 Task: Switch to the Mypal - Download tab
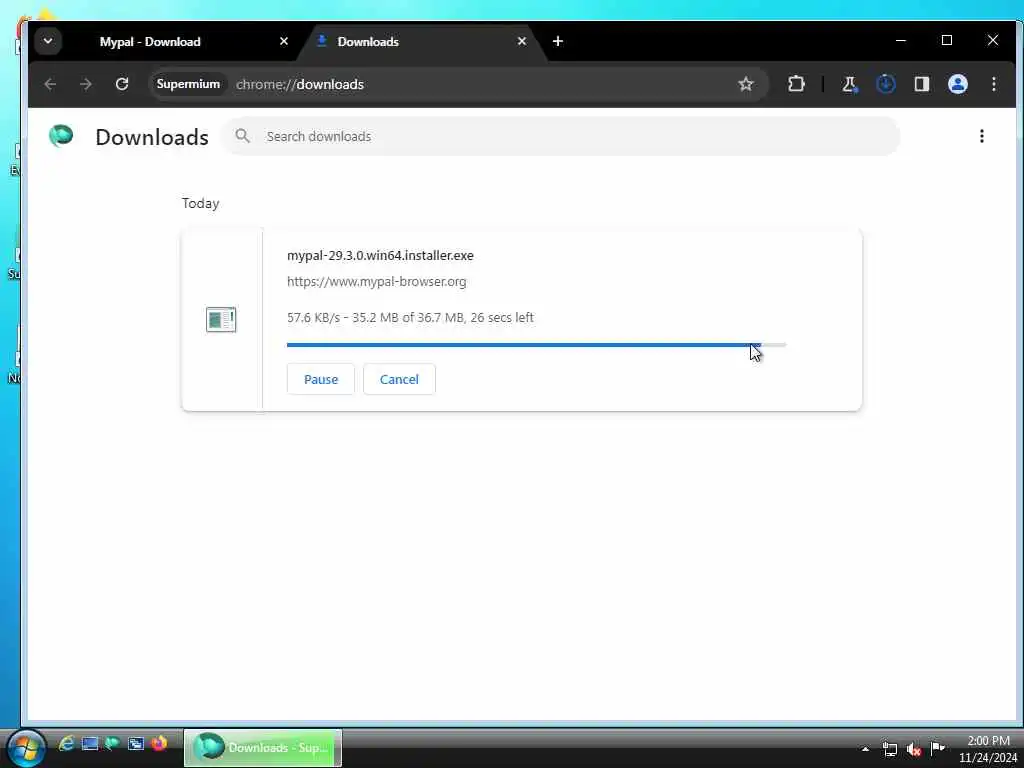point(150,42)
